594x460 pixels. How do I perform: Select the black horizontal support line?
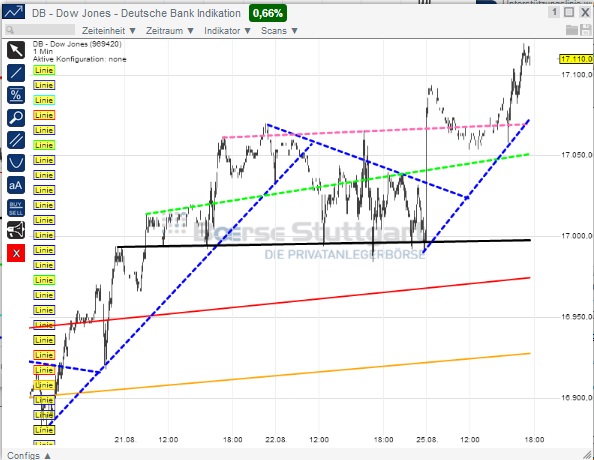tap(324, 244)
